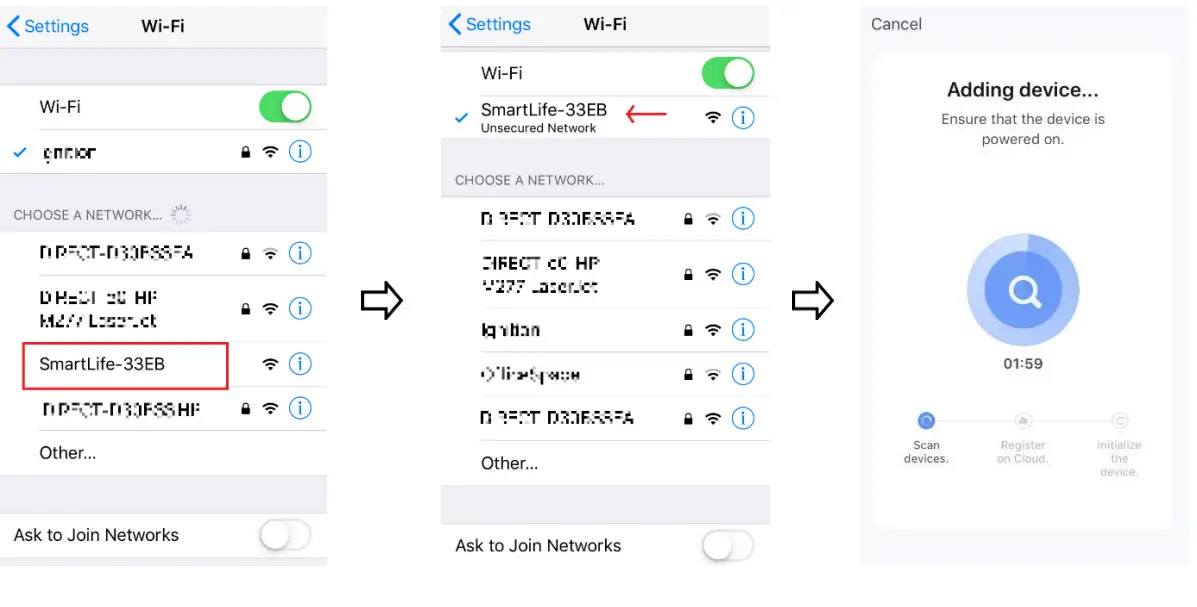Tap the Initialize the device step icon

[x=1119, y=421]
